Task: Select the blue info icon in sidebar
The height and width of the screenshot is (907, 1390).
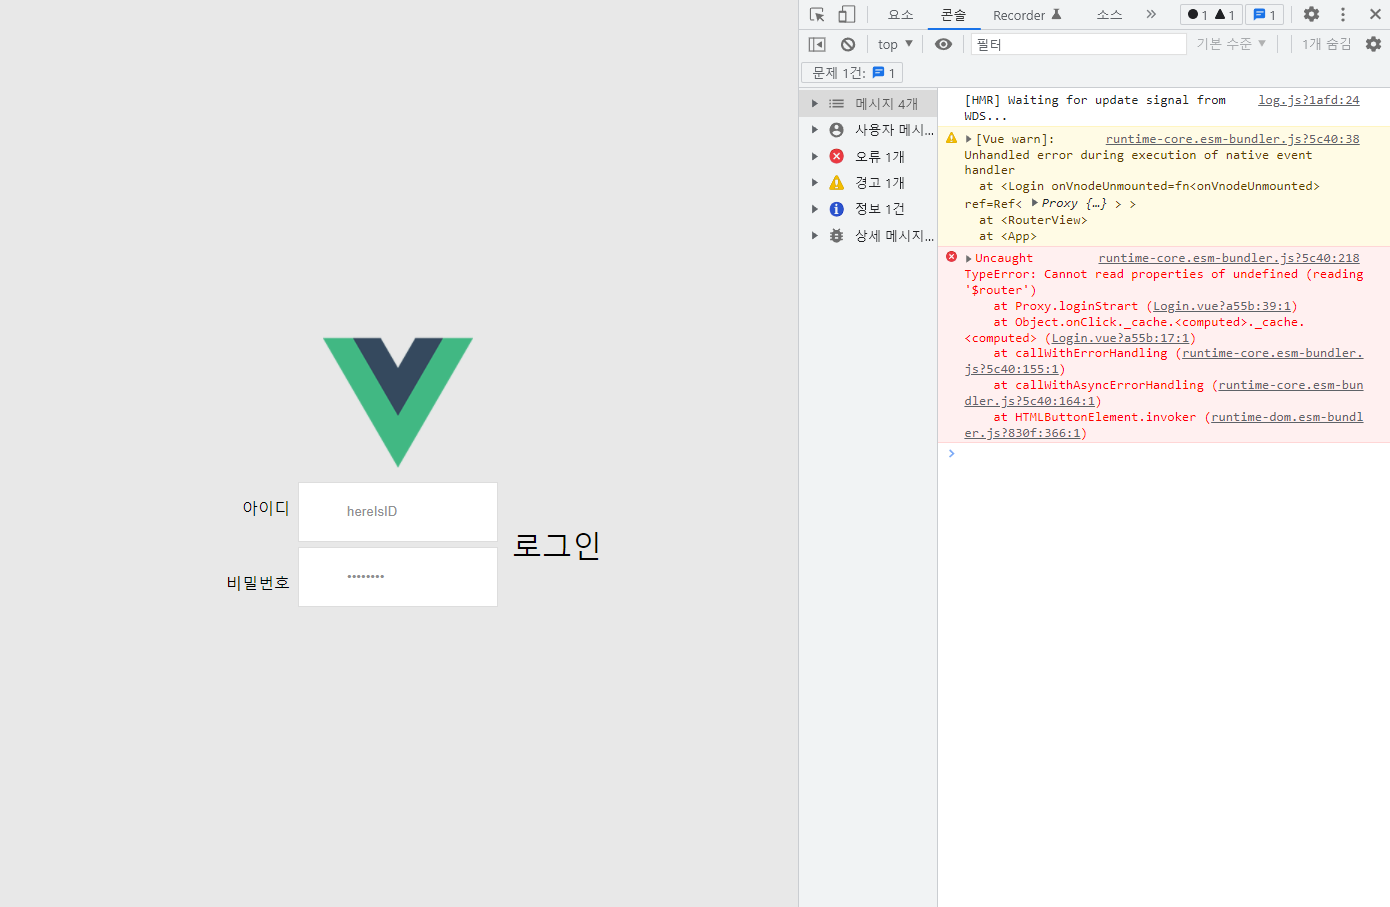Action: [837, 209]
